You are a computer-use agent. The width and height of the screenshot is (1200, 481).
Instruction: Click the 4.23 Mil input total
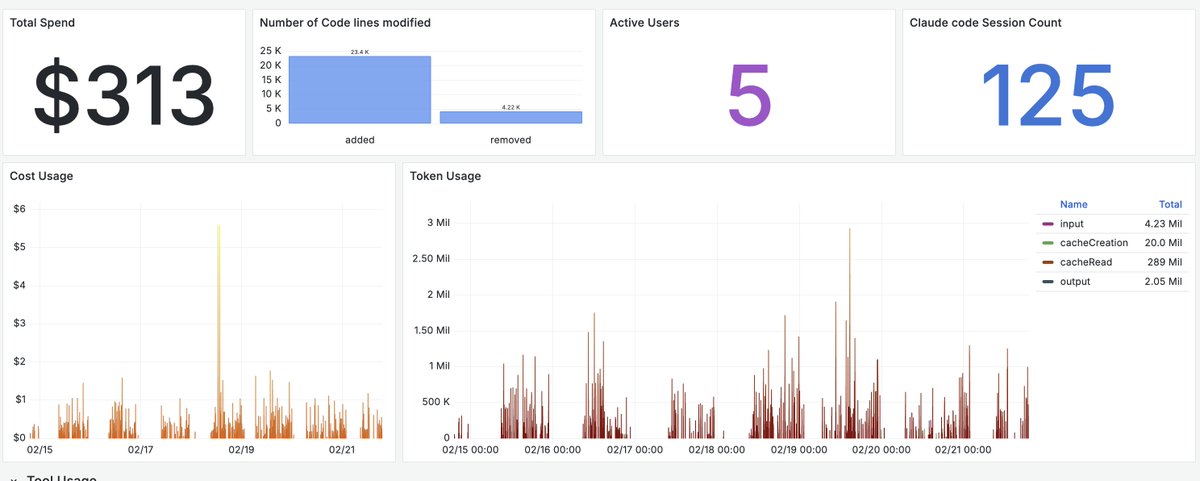click(1163, 224)
